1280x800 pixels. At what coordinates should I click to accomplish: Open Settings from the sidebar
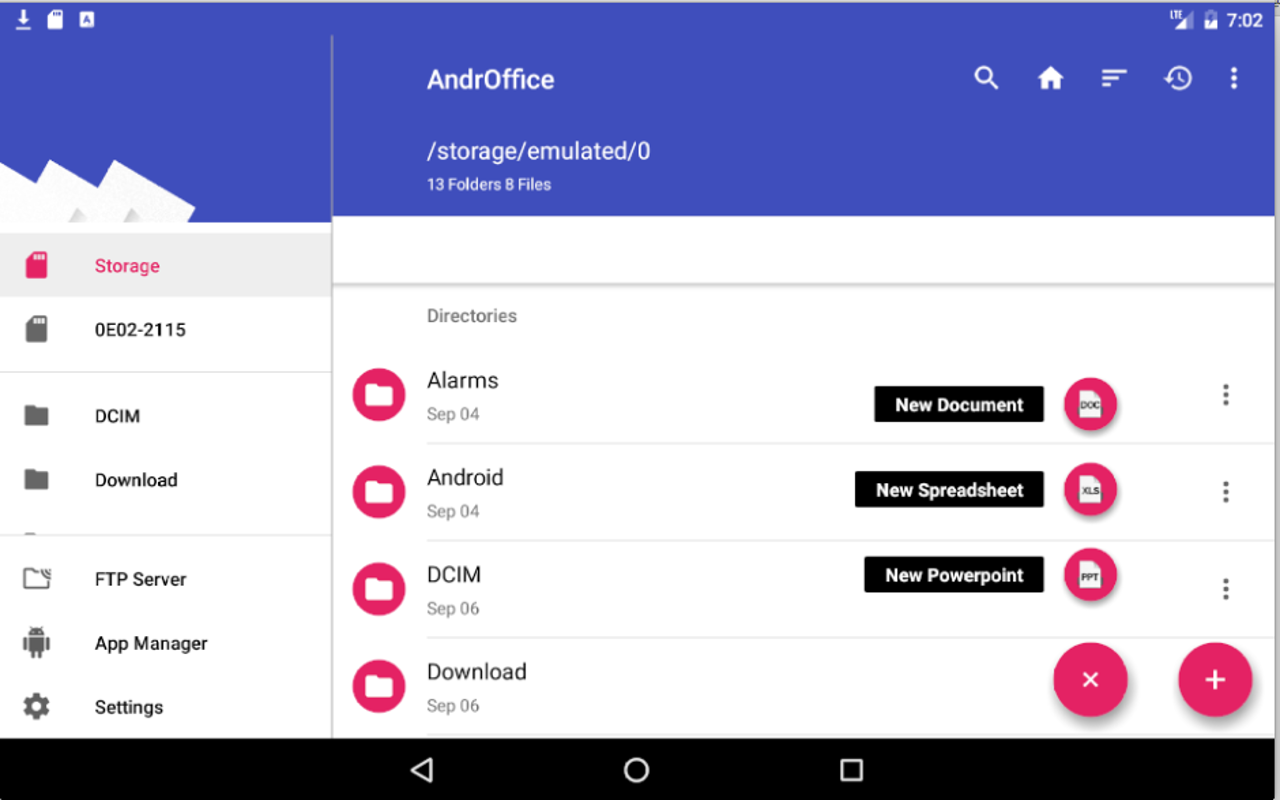[165, 707]
